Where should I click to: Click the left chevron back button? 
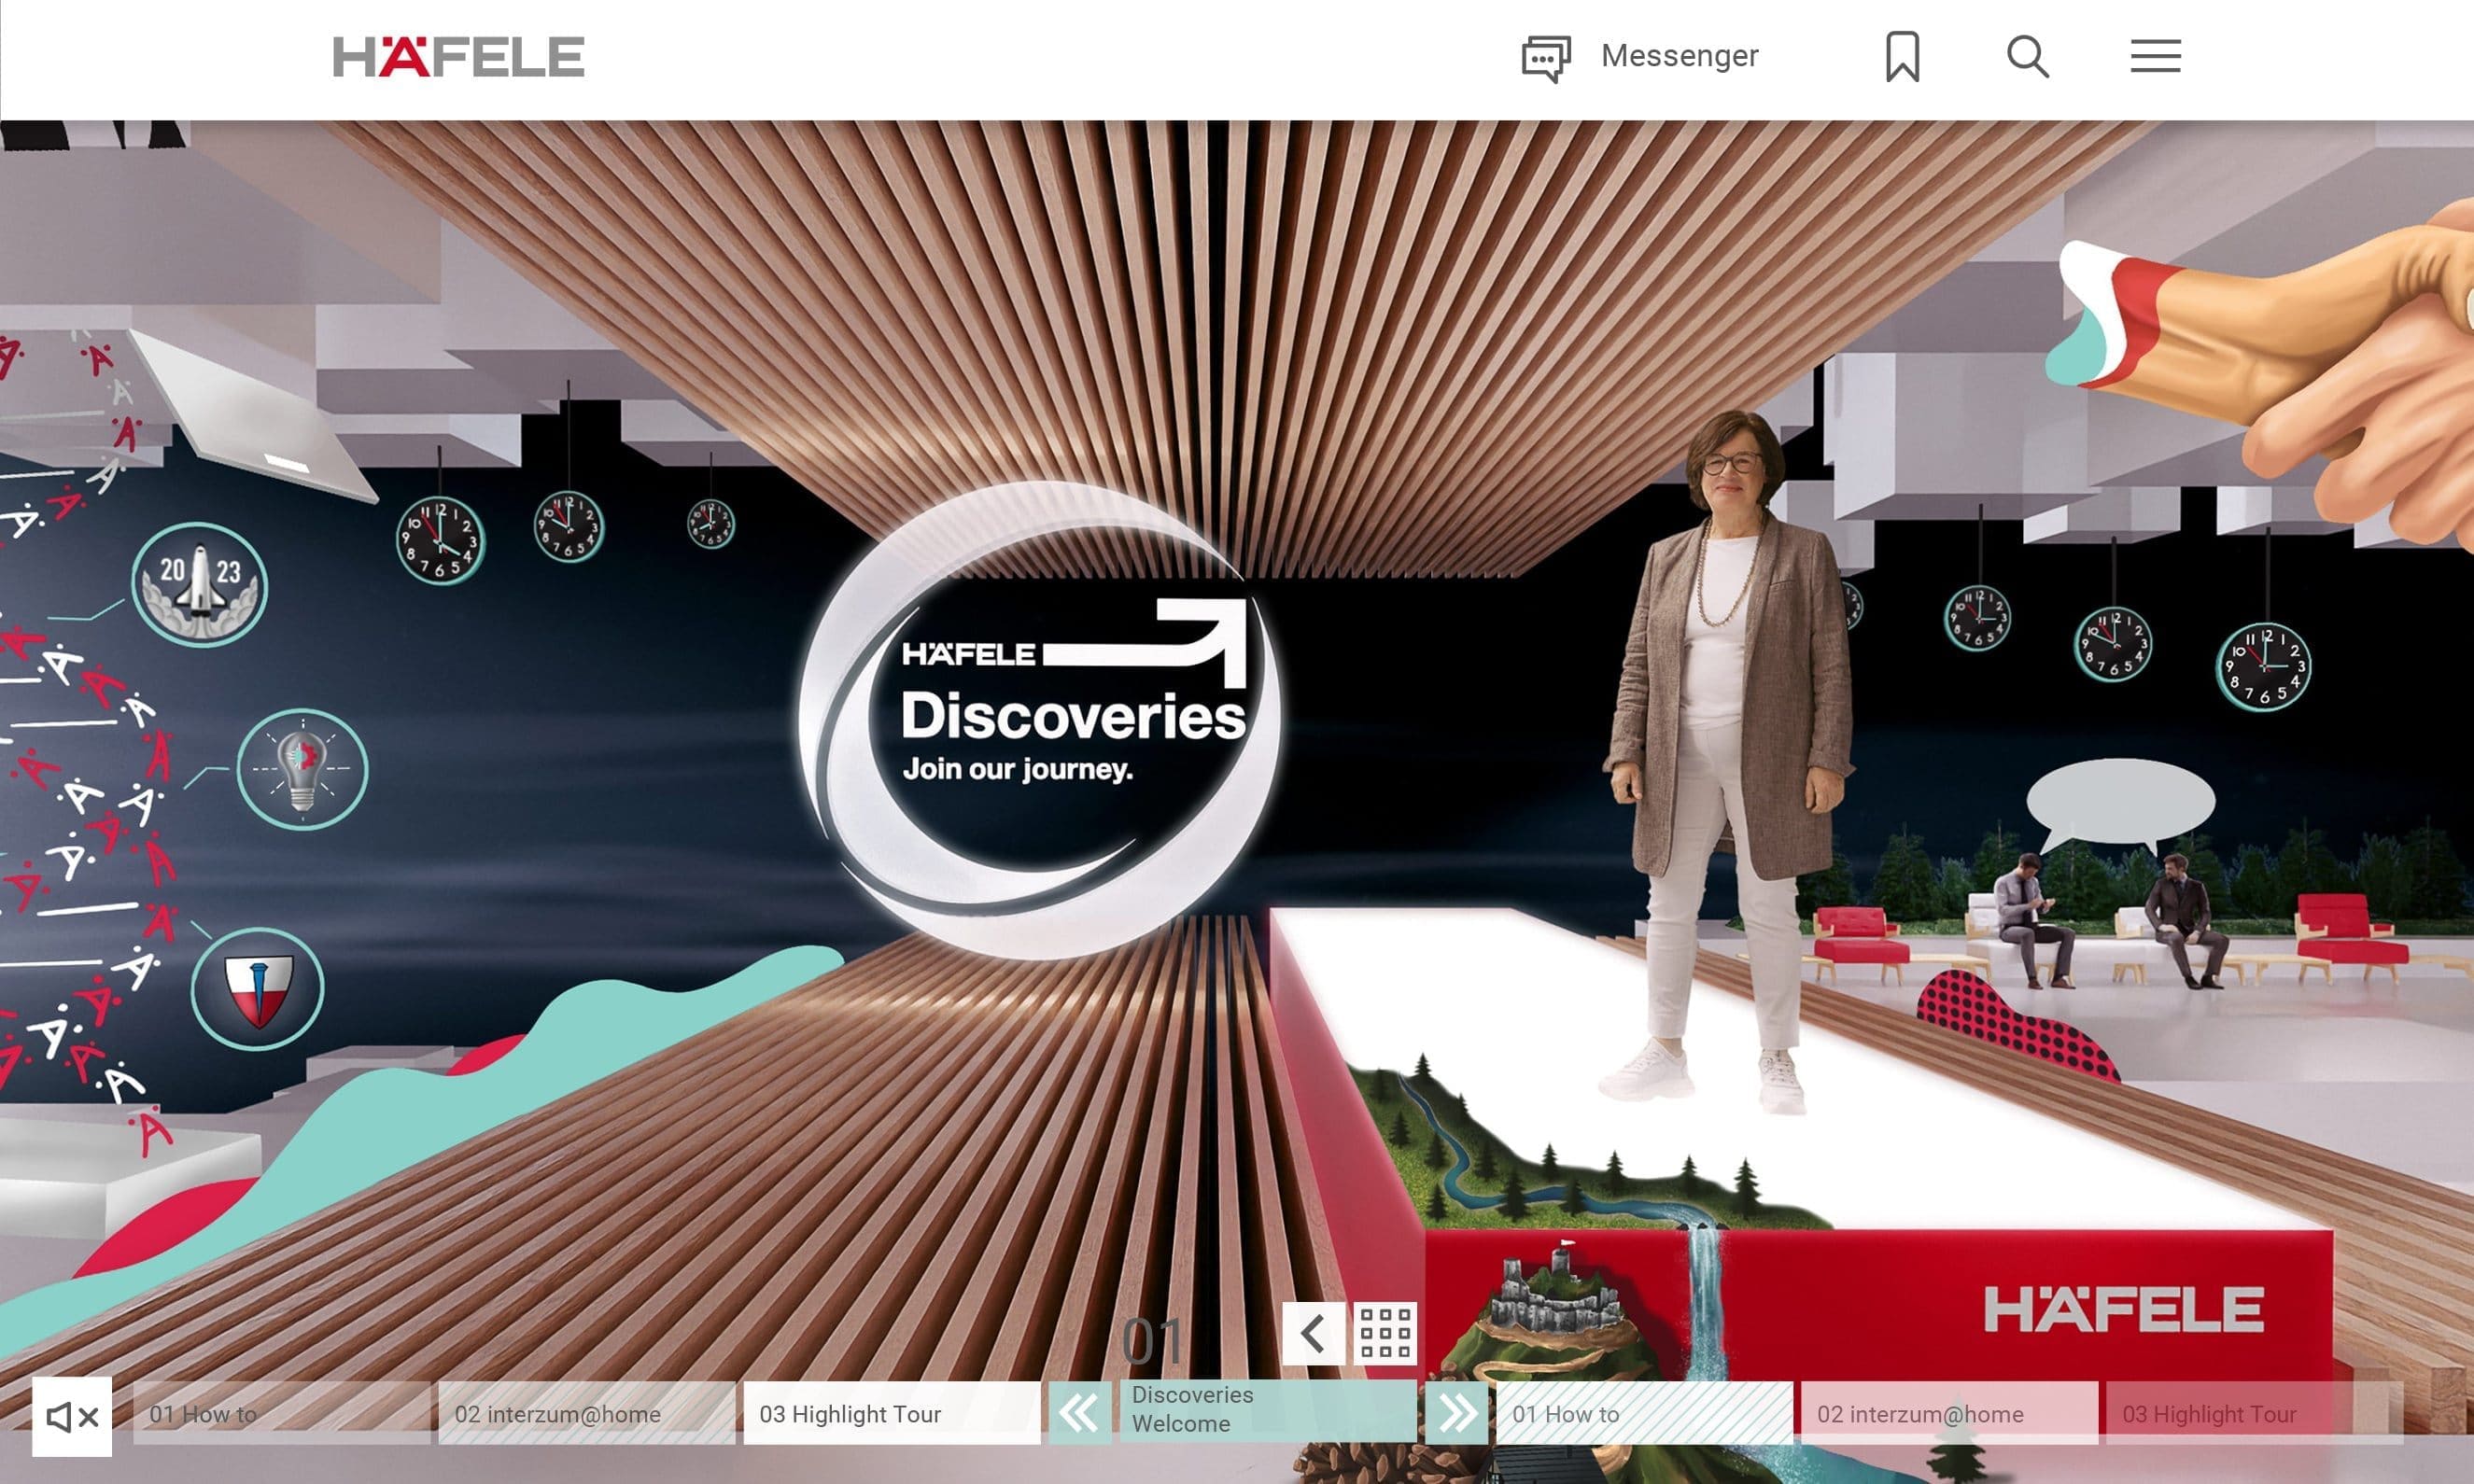[1313, 1333]
